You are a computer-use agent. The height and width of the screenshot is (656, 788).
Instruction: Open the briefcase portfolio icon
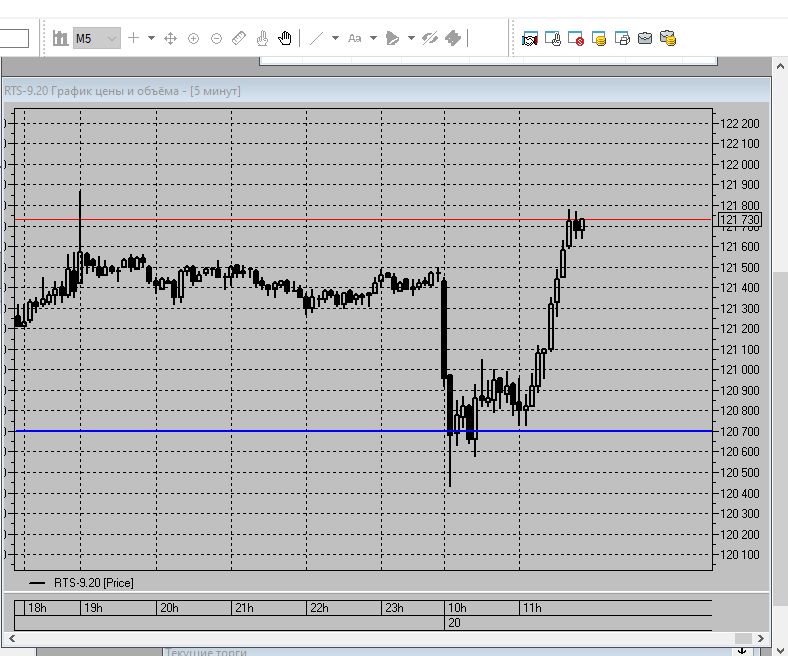tap(645, 38)
